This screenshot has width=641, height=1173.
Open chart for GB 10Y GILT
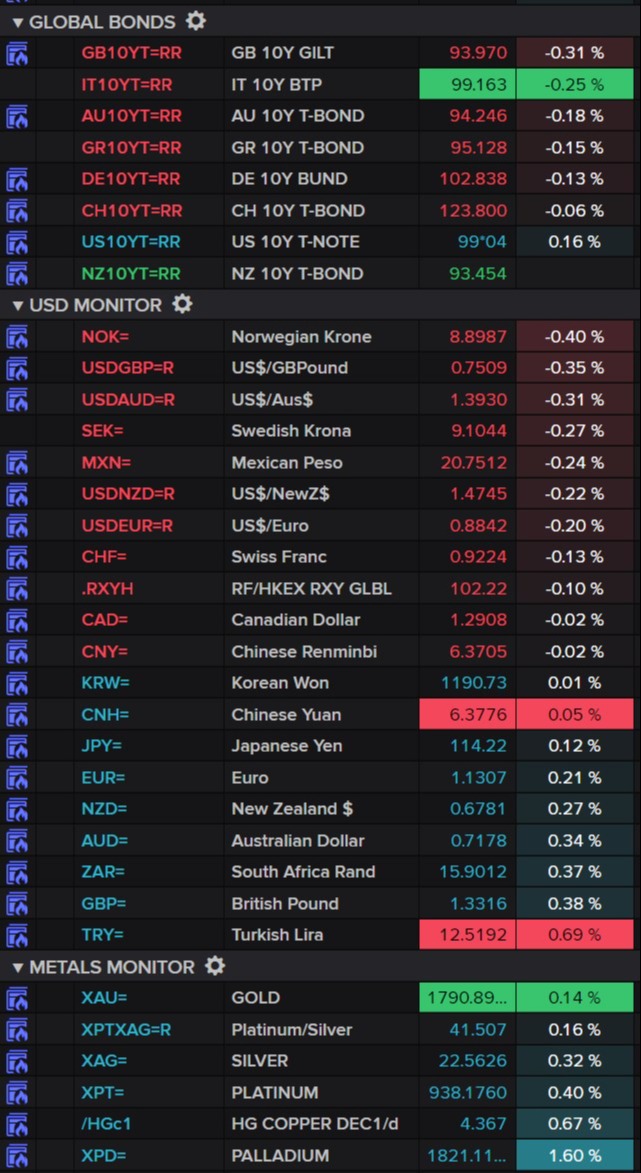pos(15,53)
